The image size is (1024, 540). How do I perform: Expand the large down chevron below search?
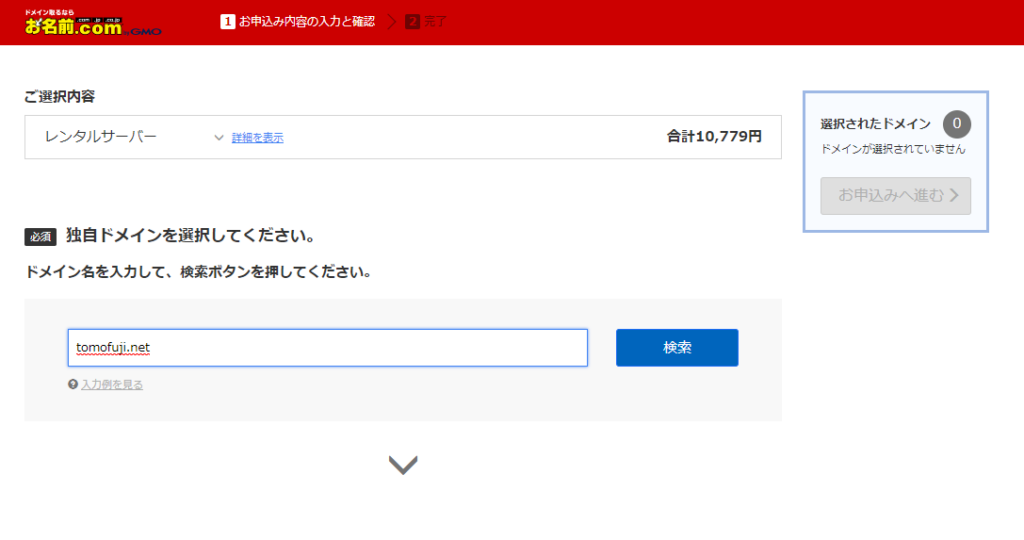tap(403, 465)
